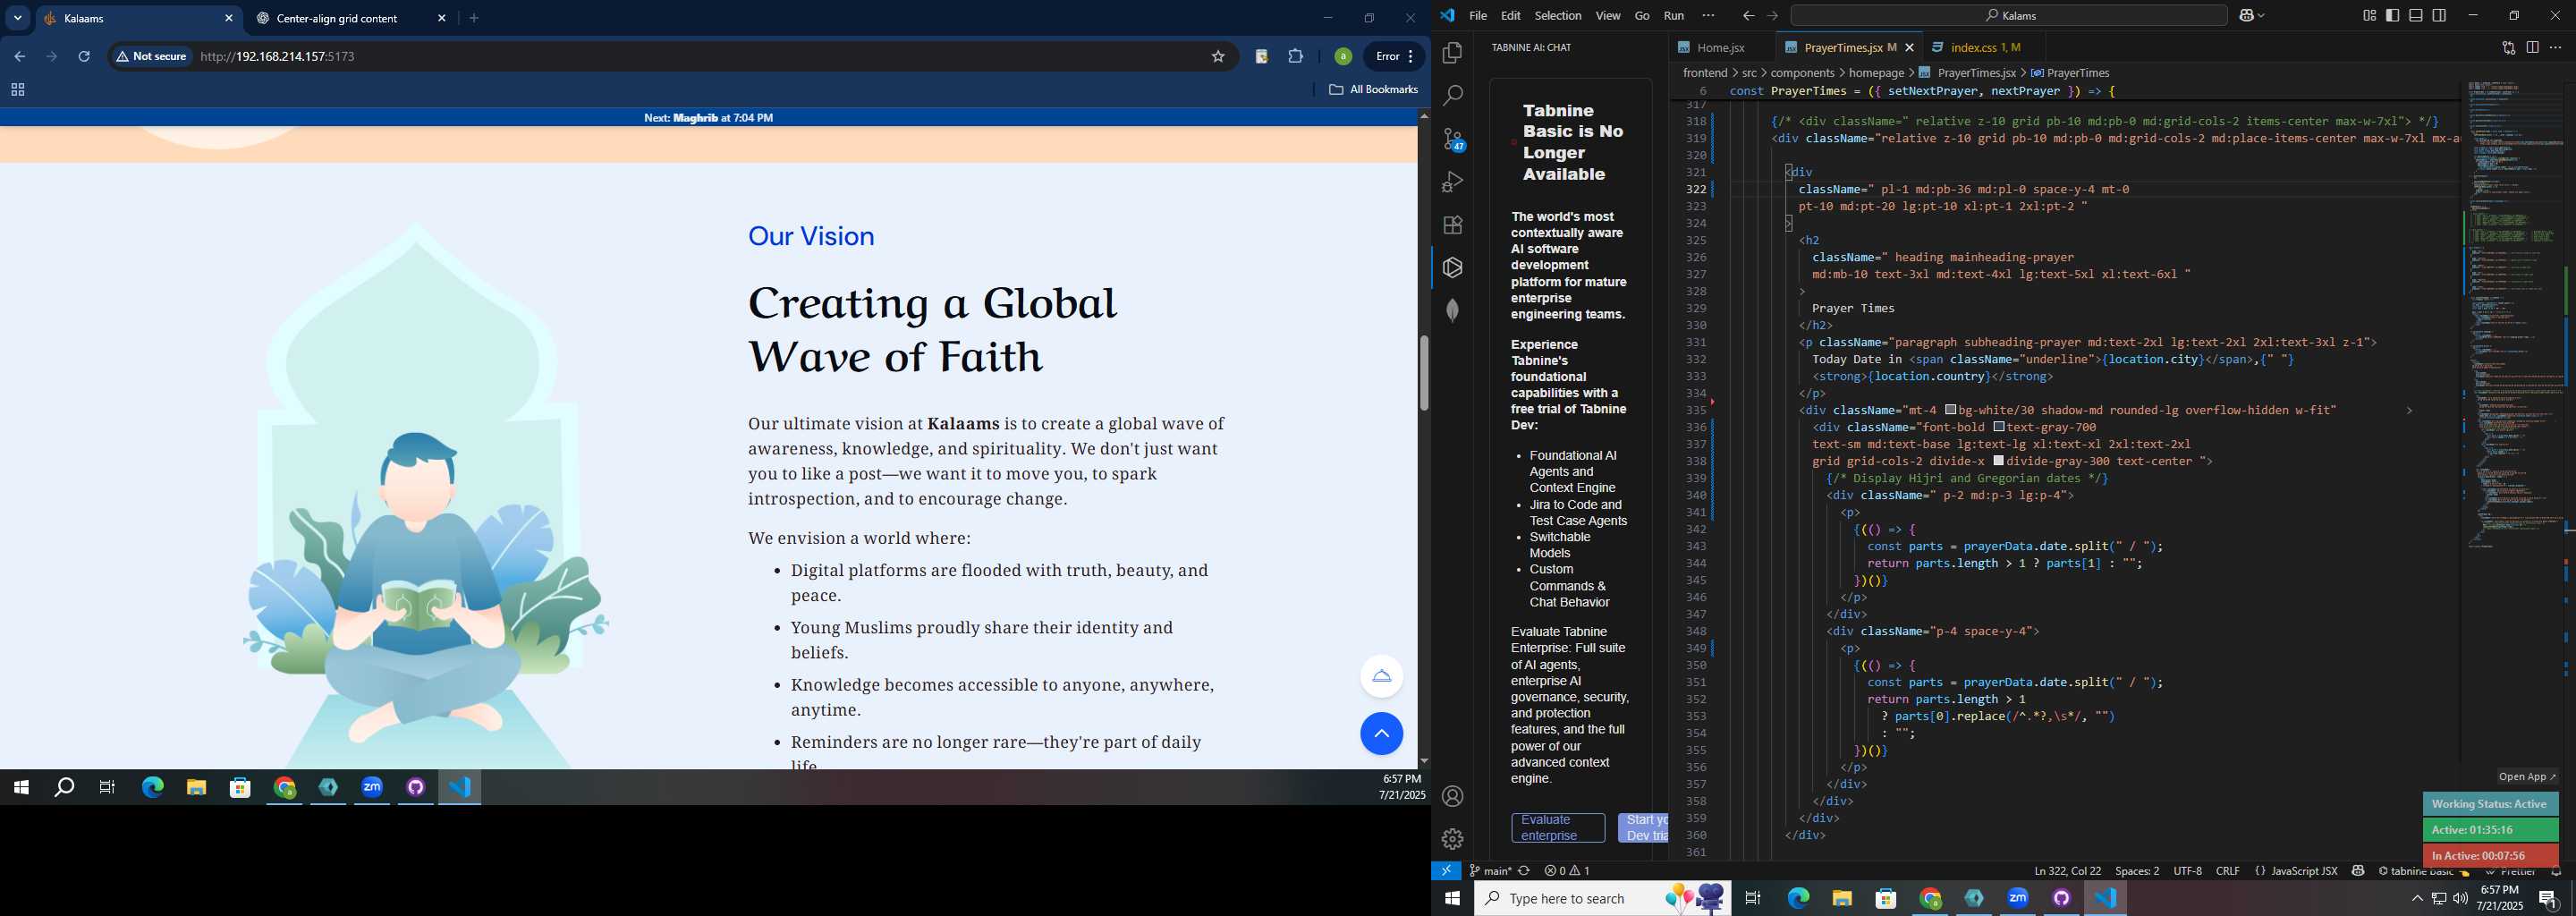This screenshot has height=916, width=2576.
Task: Click the bg-white/30 color swatch in code
Action: click(1950, 410)
